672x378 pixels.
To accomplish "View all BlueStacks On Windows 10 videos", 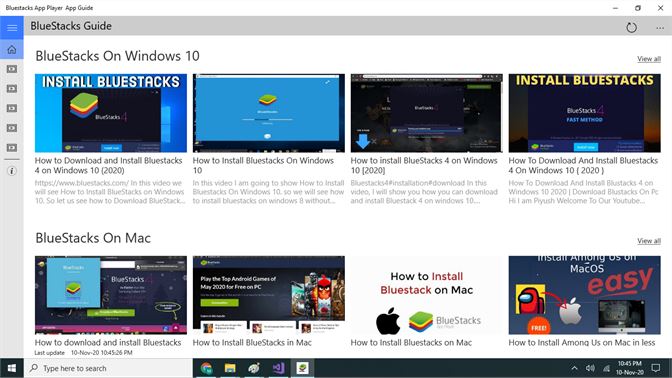I will click(x=648, y=59).
